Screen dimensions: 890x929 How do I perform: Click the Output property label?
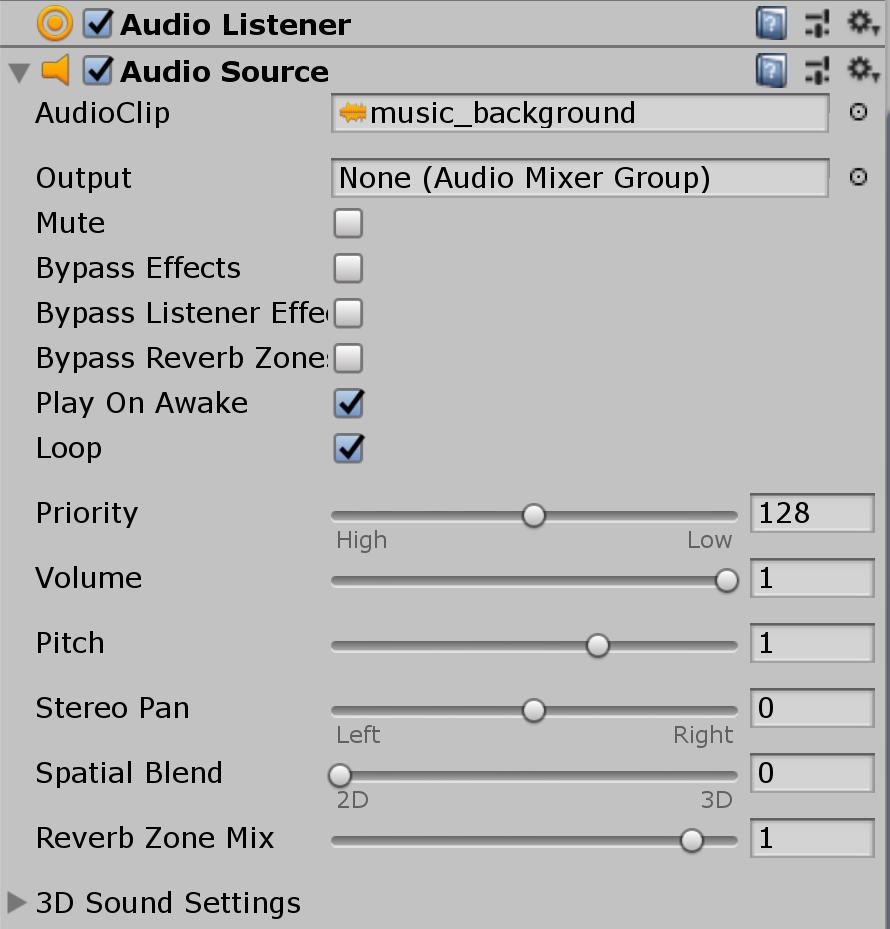84,178
